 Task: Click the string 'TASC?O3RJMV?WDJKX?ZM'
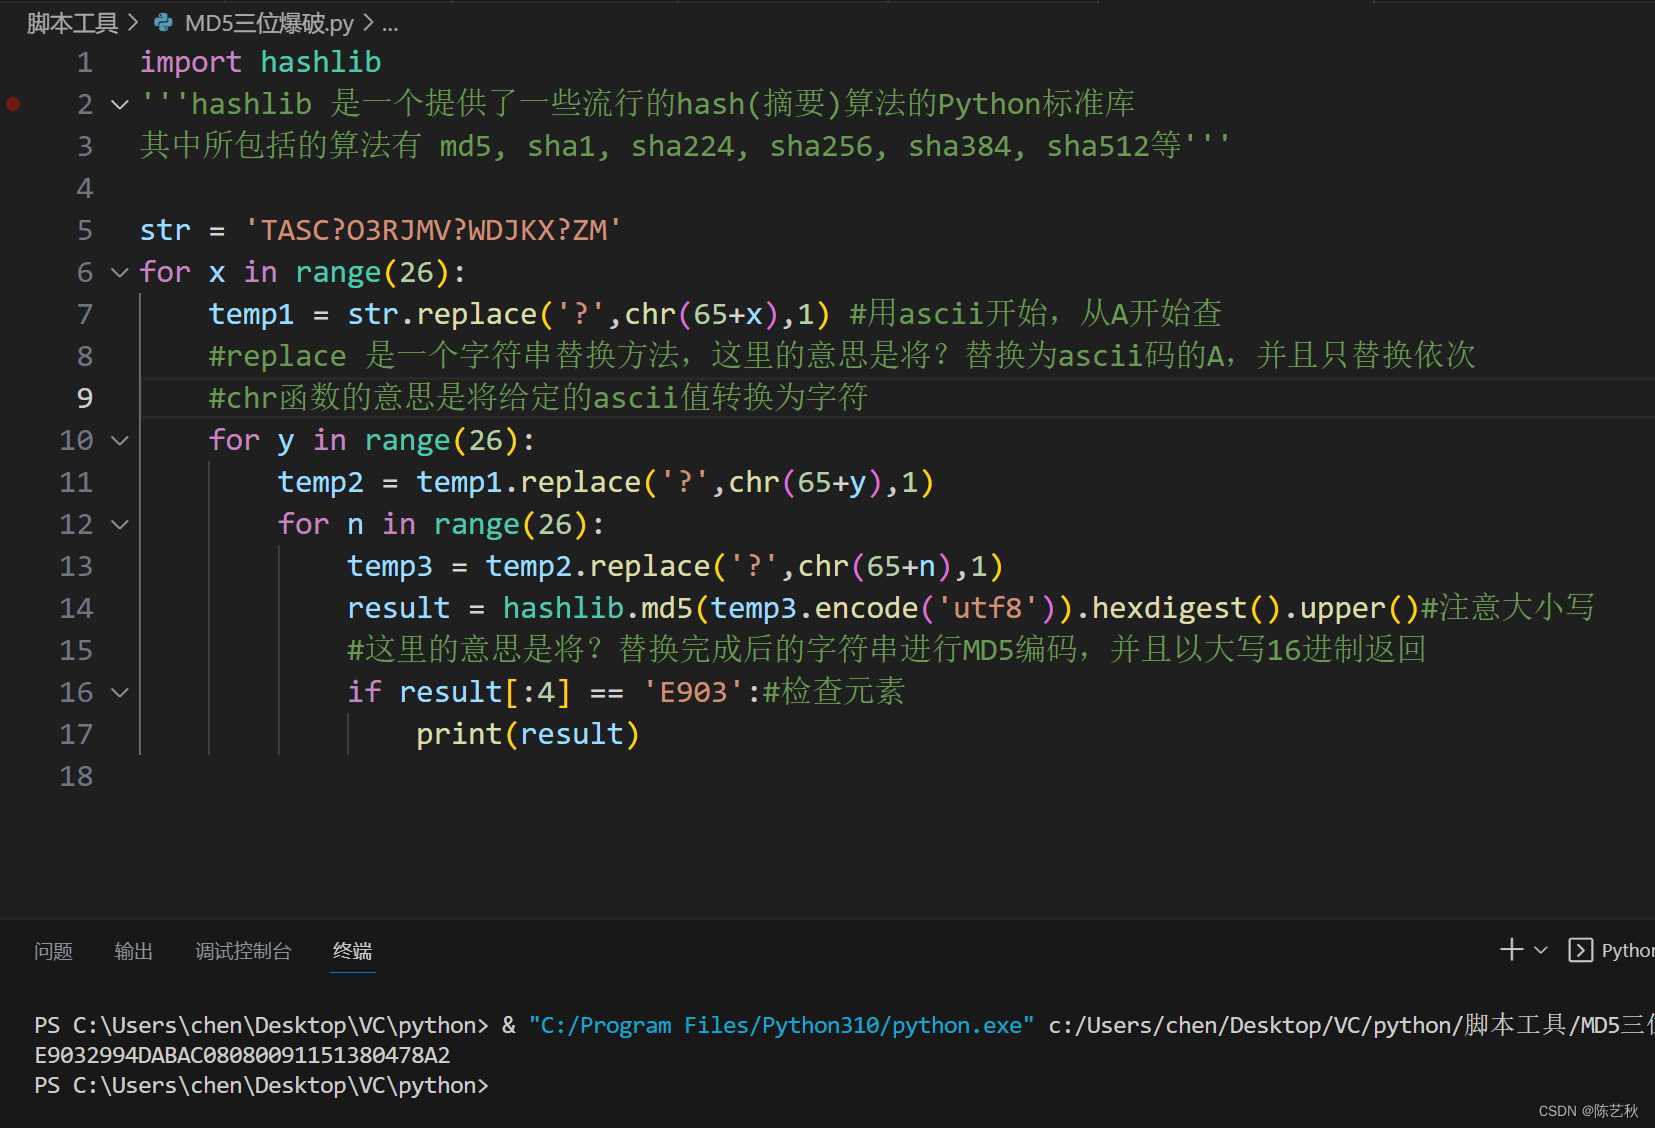(x=433, y=230)
